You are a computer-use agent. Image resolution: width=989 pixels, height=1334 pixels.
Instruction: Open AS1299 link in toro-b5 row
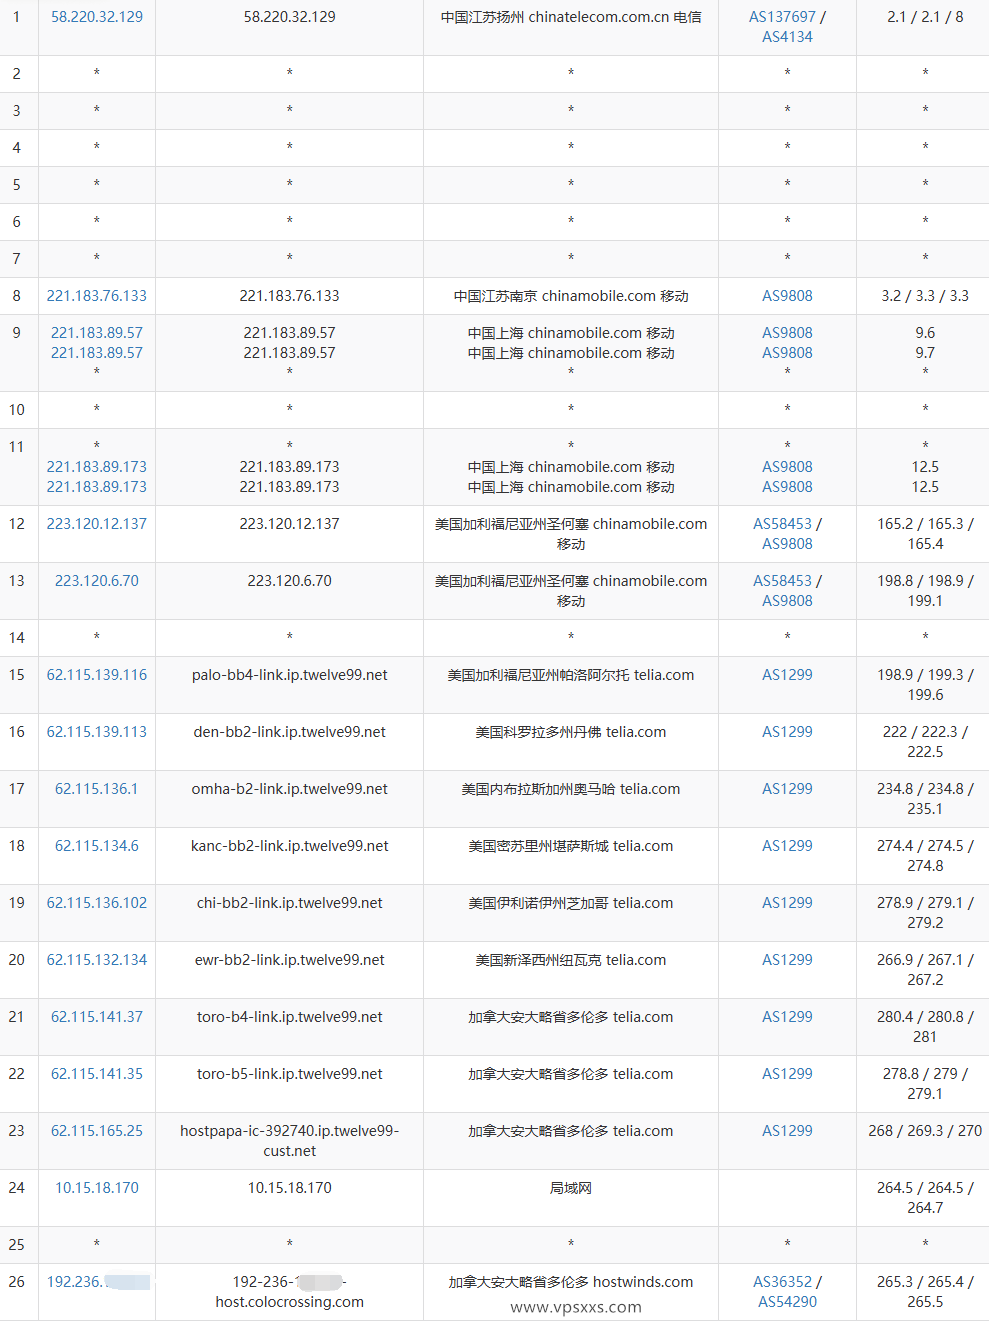click(787, 1074)
